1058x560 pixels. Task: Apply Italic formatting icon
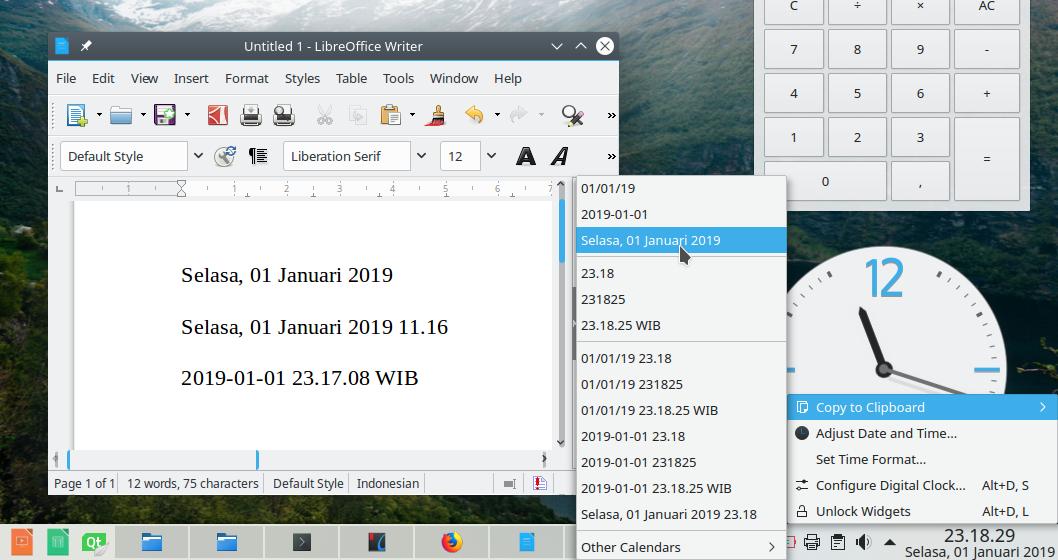click(559, 157)
